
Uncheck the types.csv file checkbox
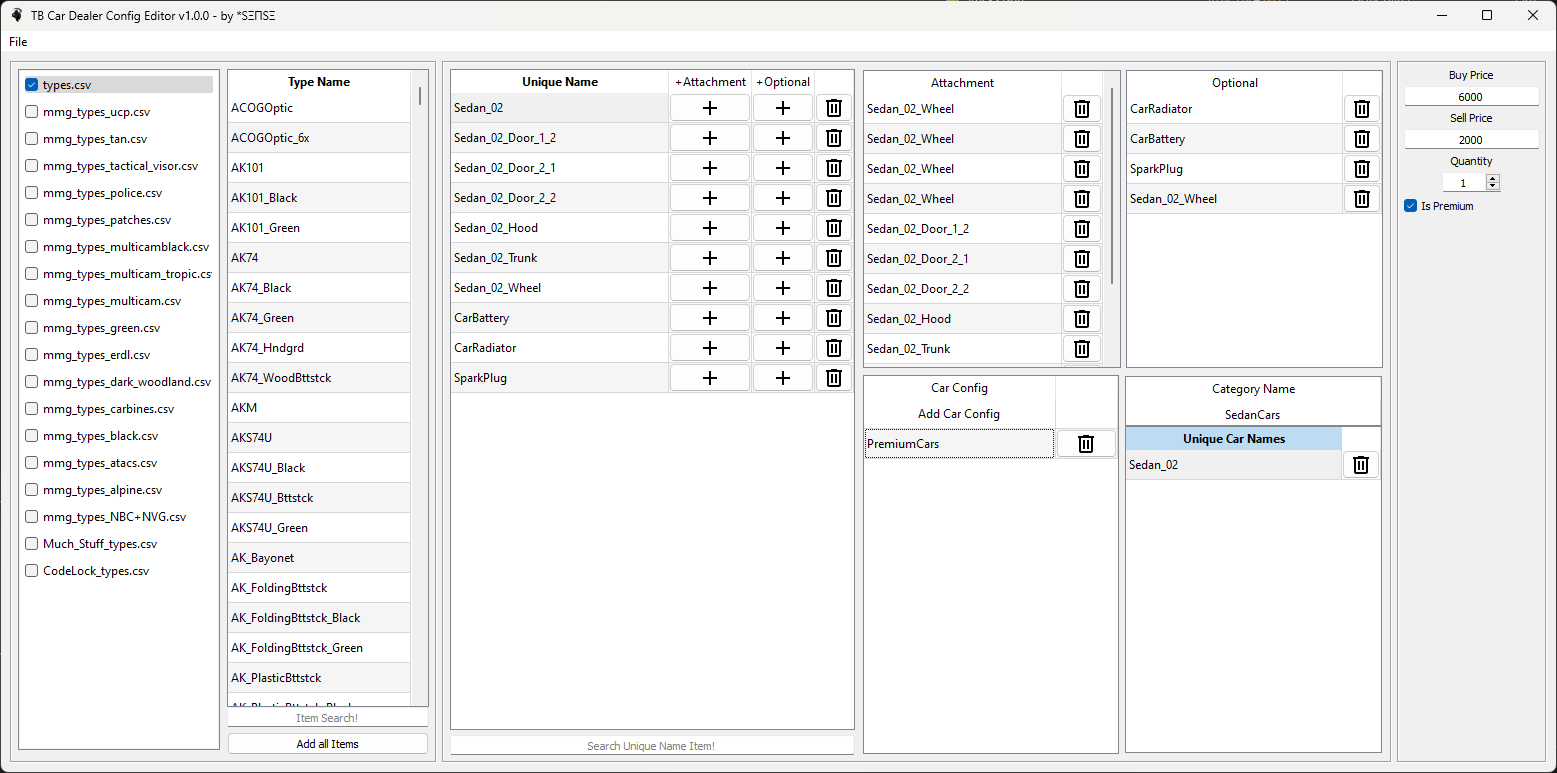(32, 85)
